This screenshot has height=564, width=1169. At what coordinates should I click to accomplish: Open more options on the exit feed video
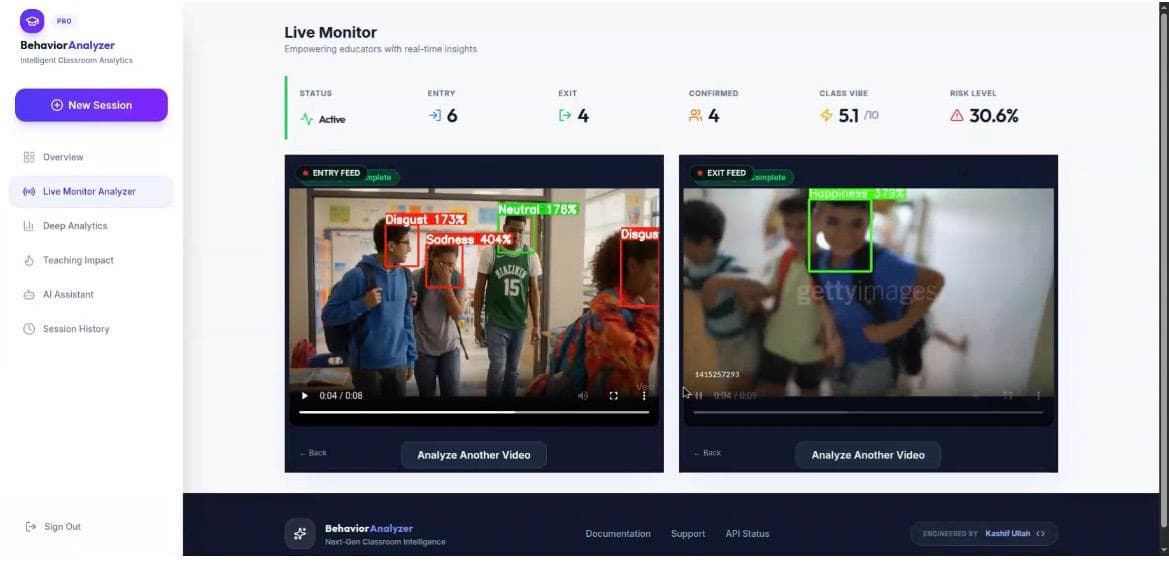(1038, 396)
